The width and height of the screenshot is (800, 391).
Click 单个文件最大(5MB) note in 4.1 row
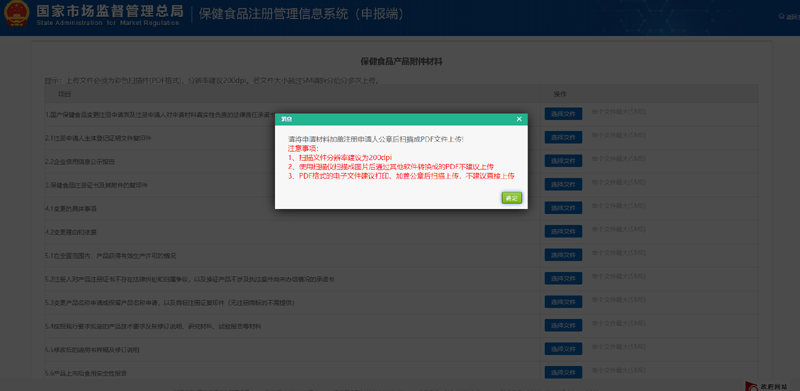(619, 206)
